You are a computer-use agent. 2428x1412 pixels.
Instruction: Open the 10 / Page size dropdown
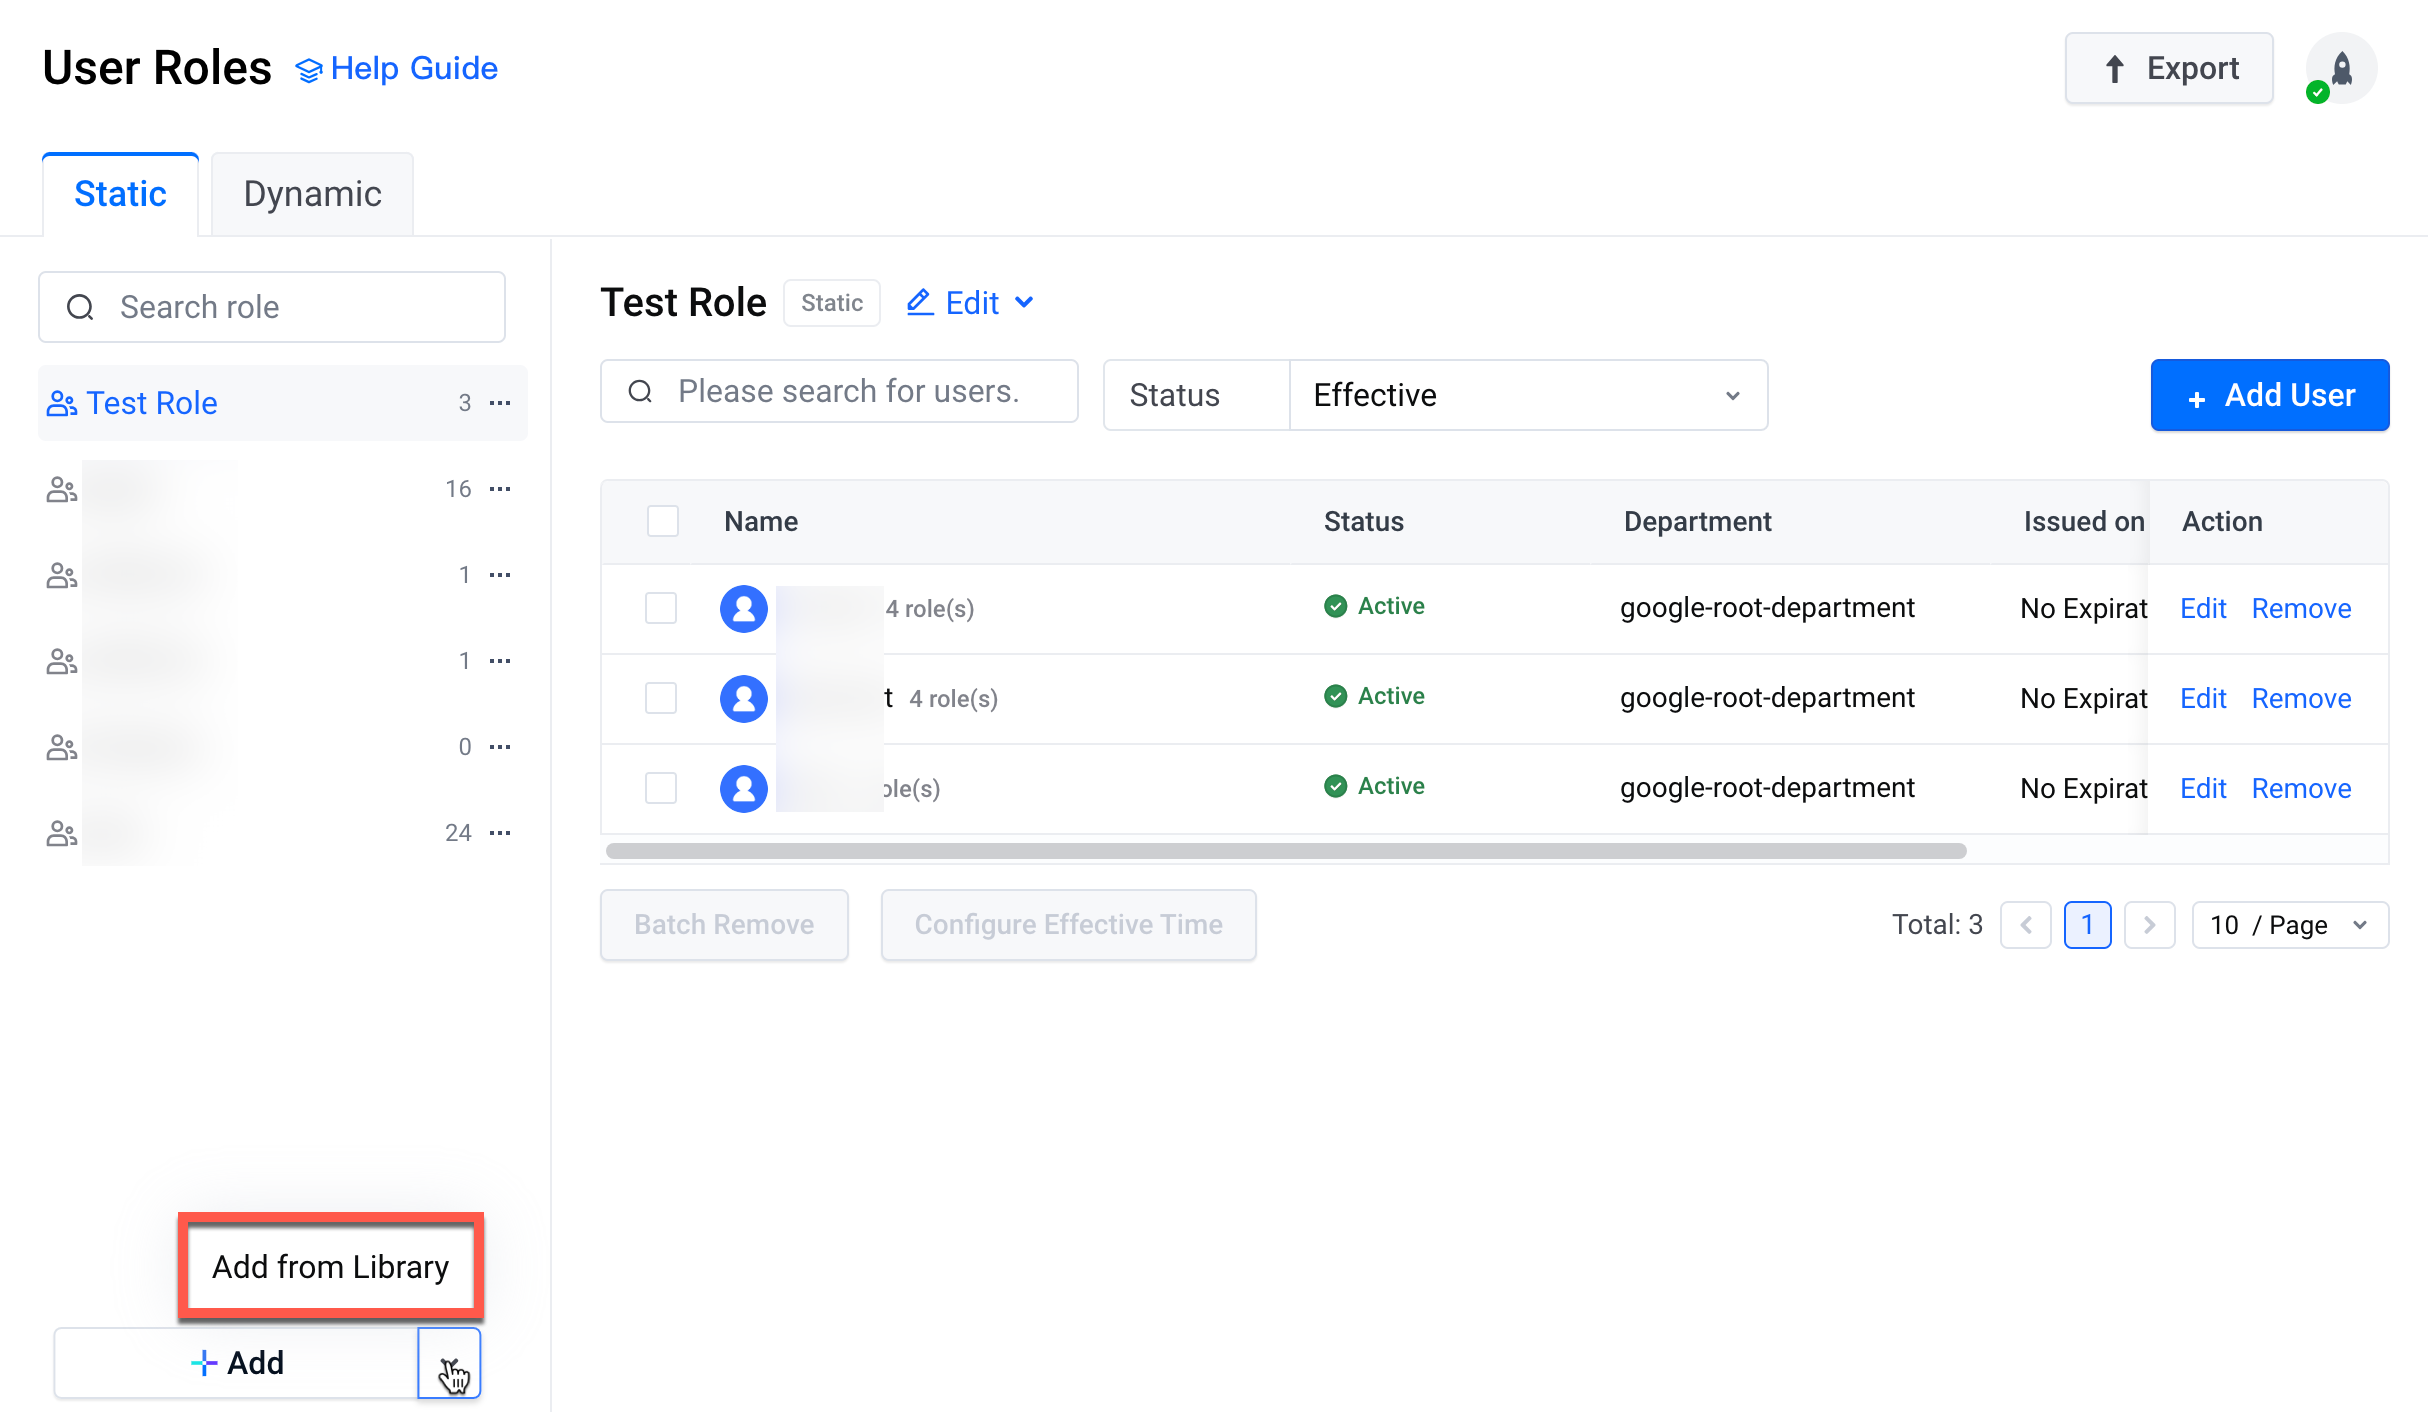coord(2290,925)
